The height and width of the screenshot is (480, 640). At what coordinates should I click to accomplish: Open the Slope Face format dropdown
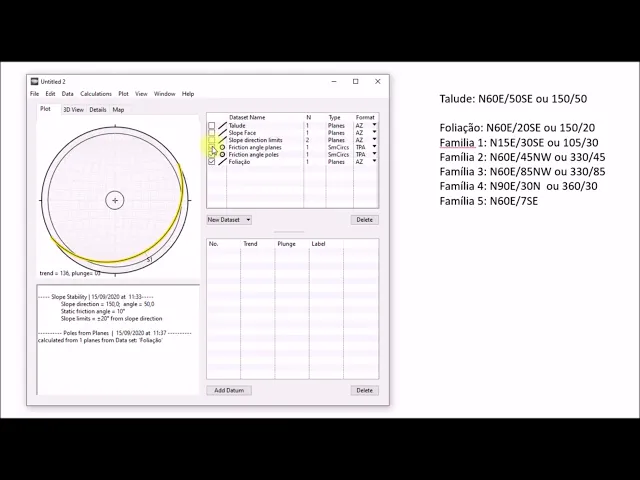click(374, 132)
